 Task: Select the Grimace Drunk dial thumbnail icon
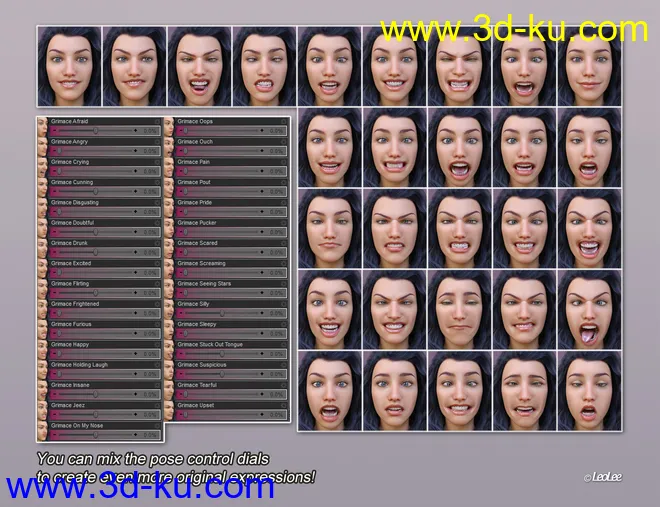(x=43, y=248)
